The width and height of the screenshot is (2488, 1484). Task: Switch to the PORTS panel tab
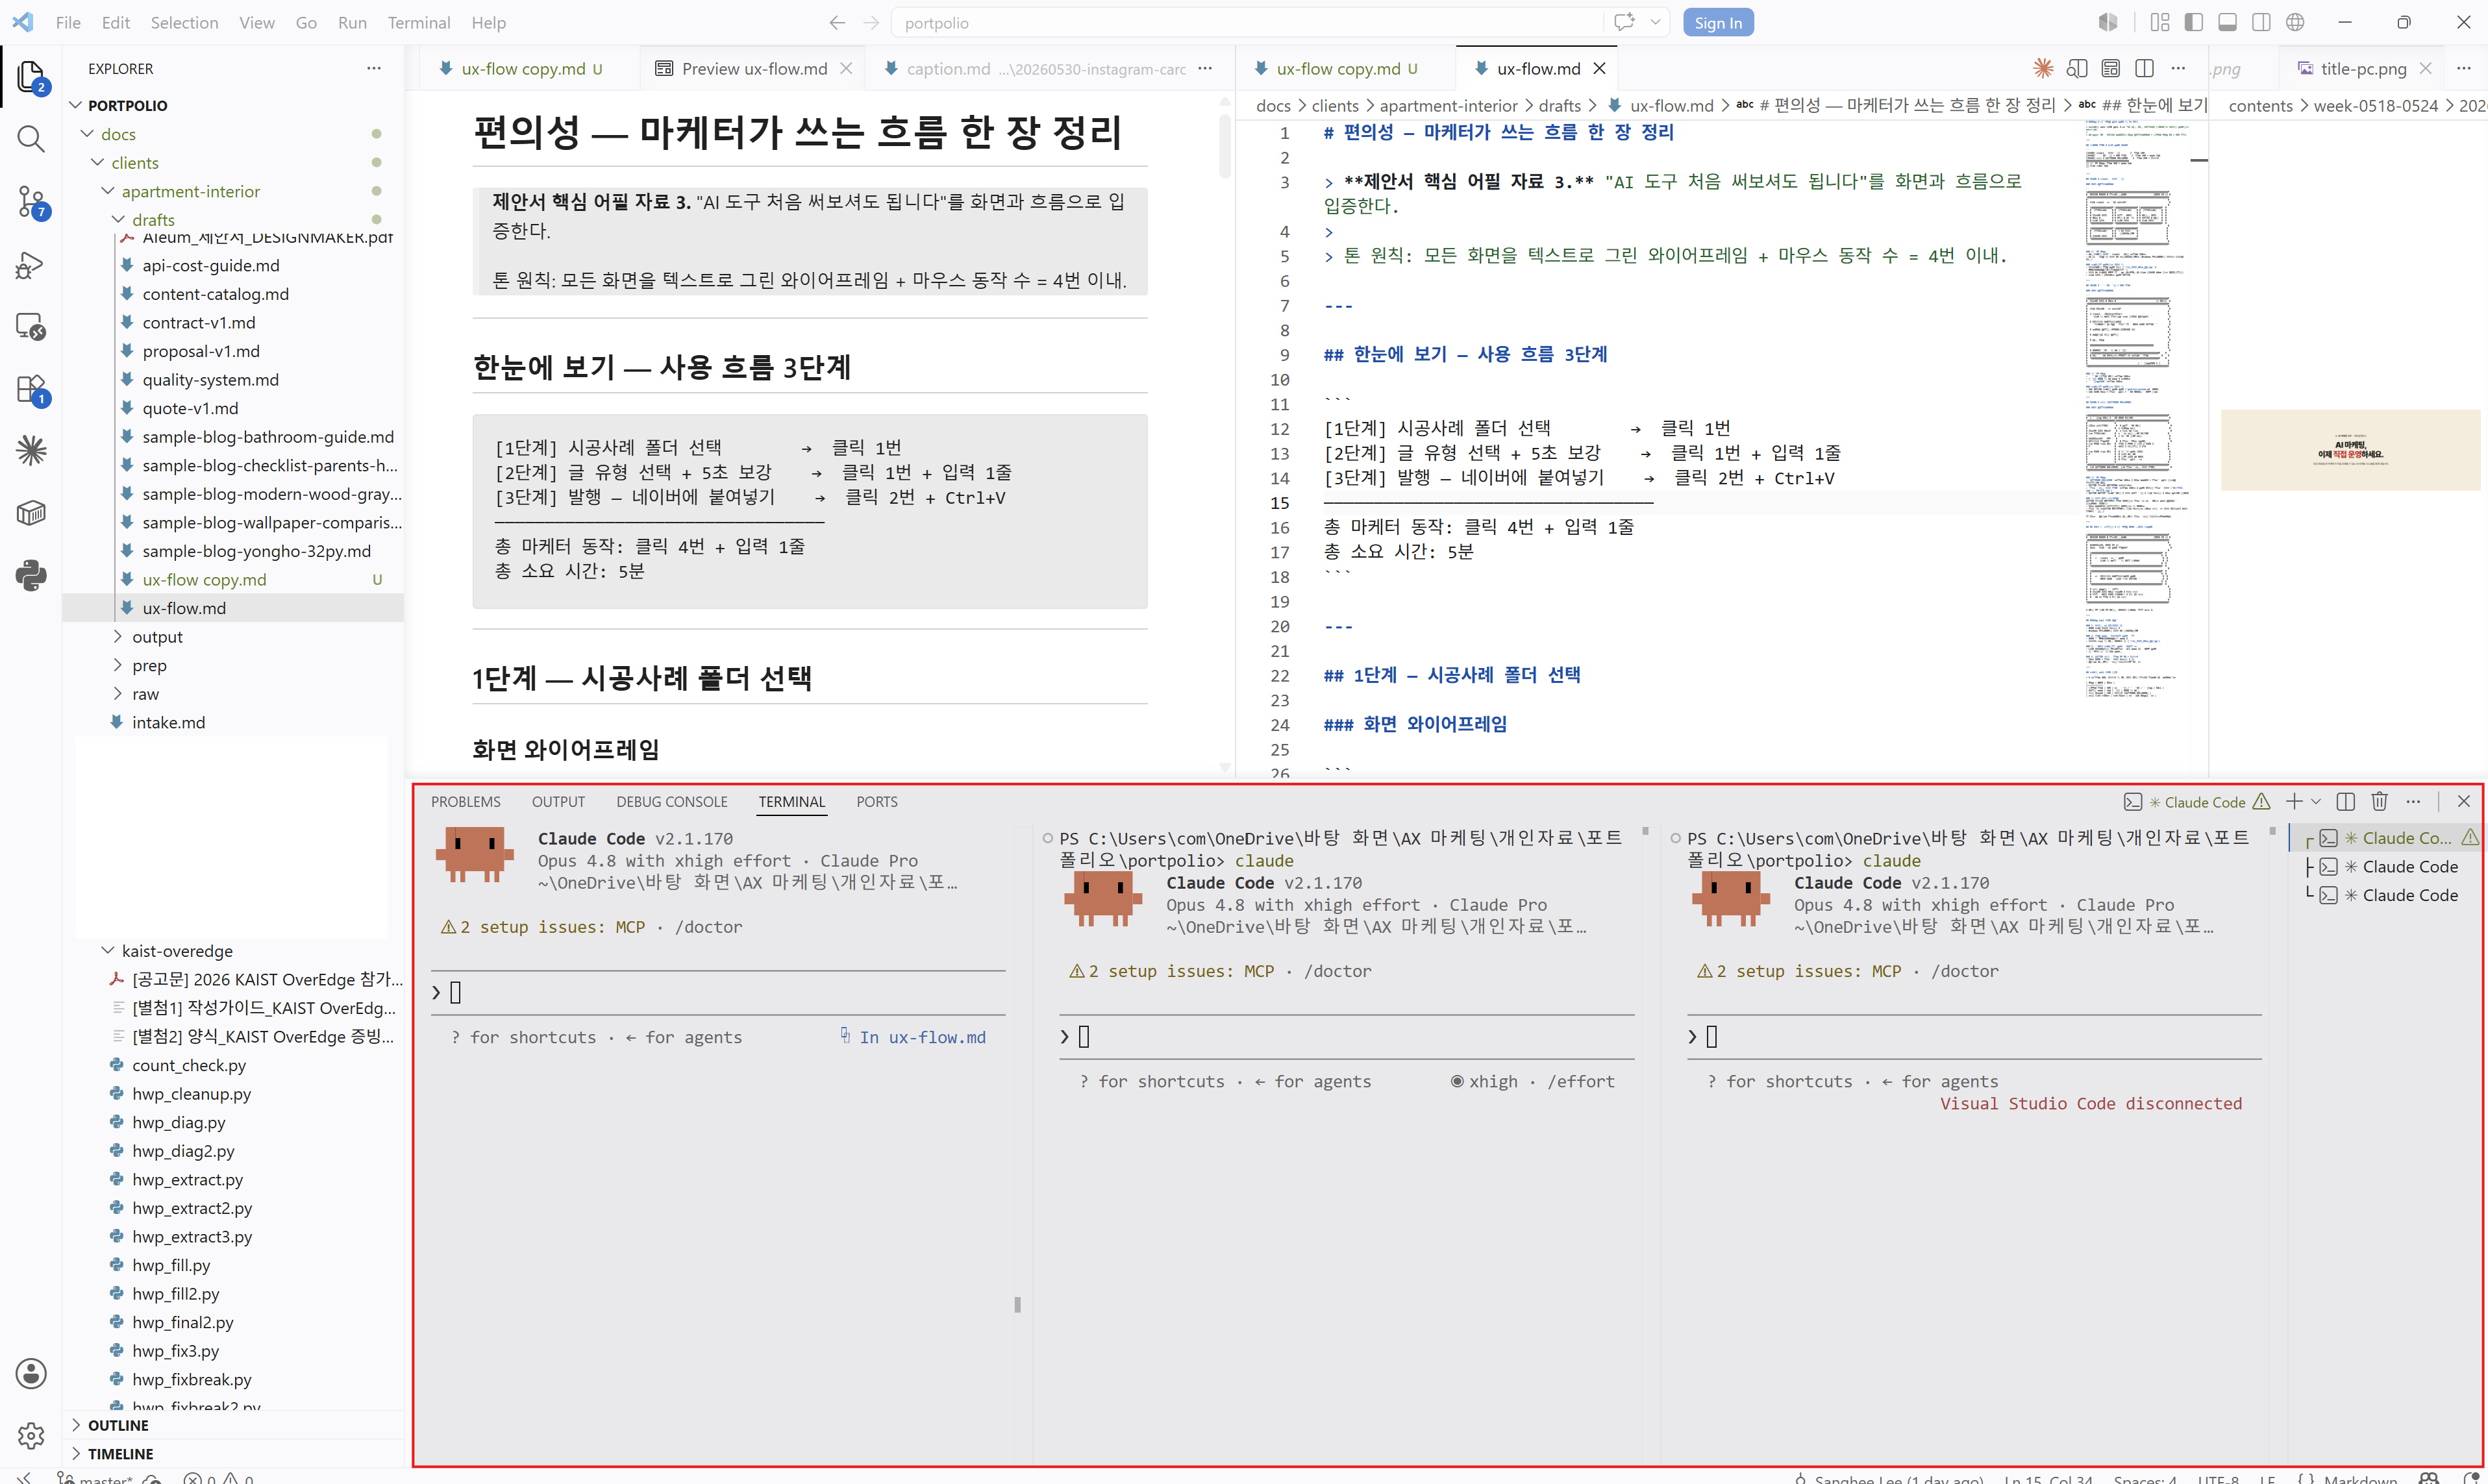[876, 802]
